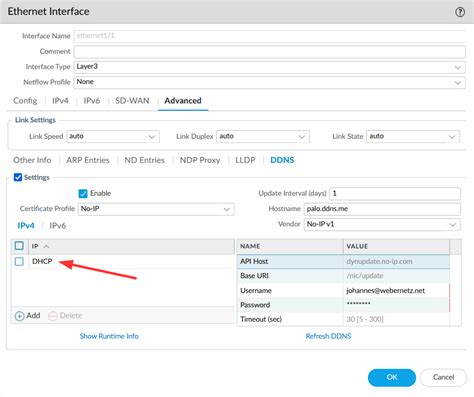Open the NDP Proxy sub-tab
Viewport: 474px width, 397px height.
[x=200, y=160]
